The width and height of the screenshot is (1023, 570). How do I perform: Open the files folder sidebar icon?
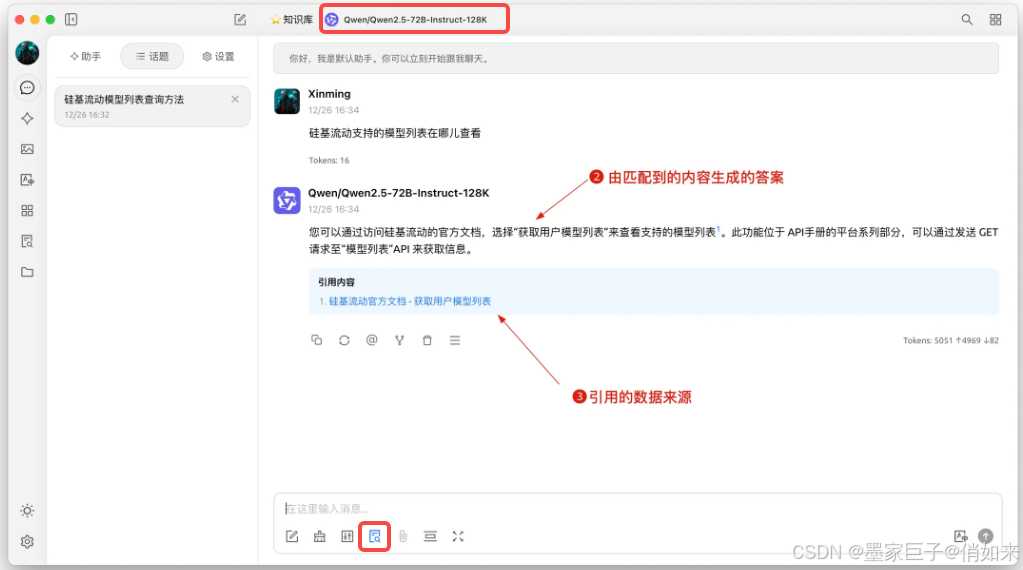[27, 272]
